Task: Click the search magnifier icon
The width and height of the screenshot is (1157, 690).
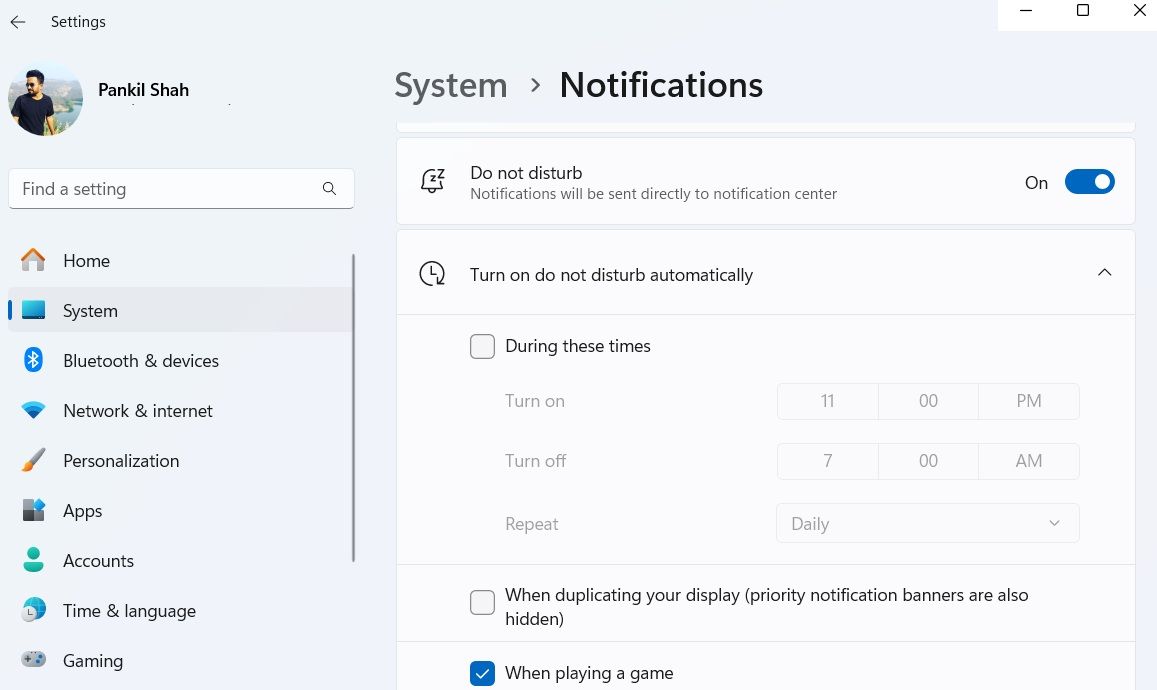Action: coord(329,189)
